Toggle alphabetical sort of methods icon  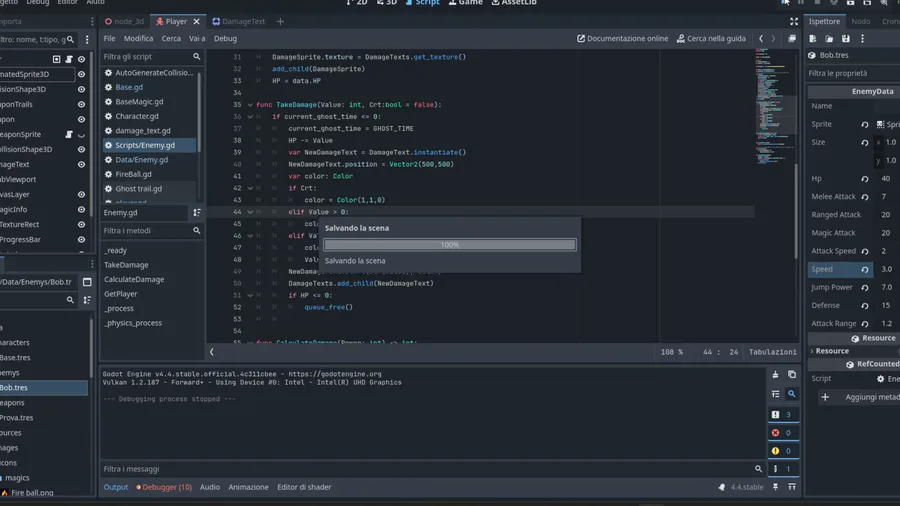coord(197,212)
